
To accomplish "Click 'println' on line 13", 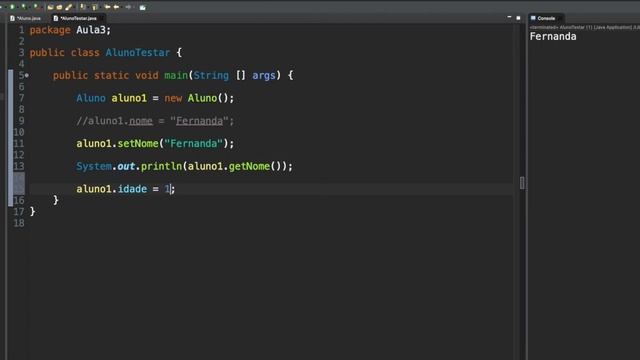I will 161,167.
